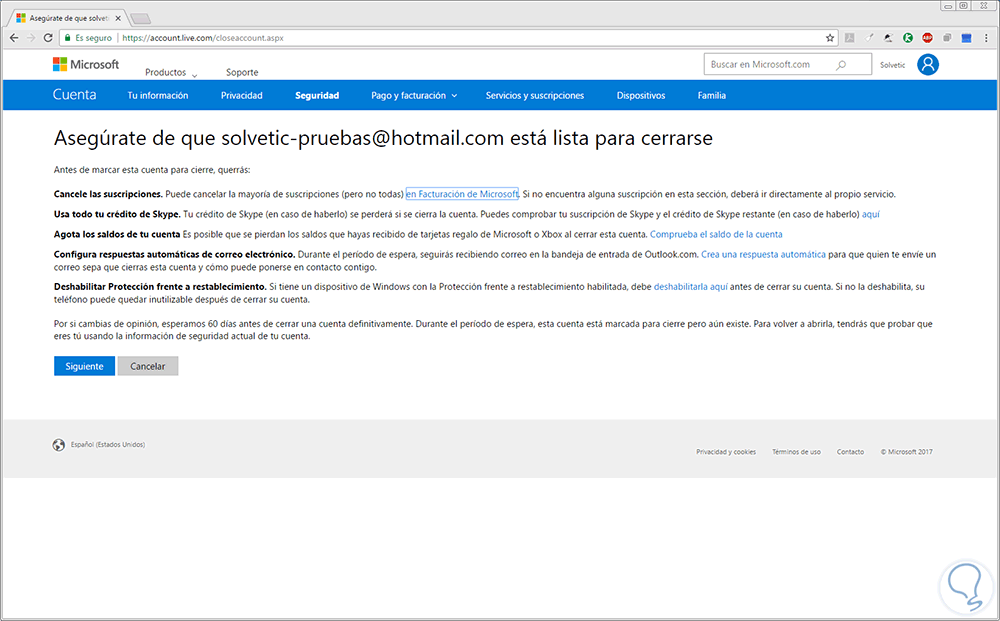
Task: Follow the en Facturación de Microsoft link
Action: pos(462,194)
